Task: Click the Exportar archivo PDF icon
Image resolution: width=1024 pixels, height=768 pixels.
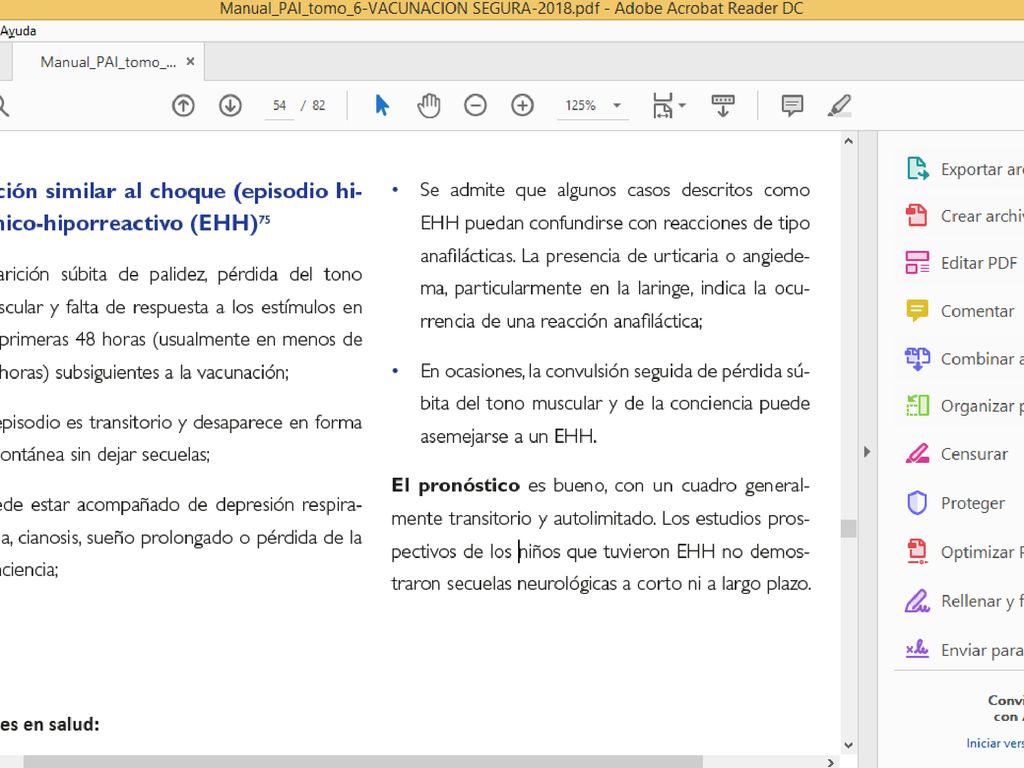Action: click(x=918, y=168)
